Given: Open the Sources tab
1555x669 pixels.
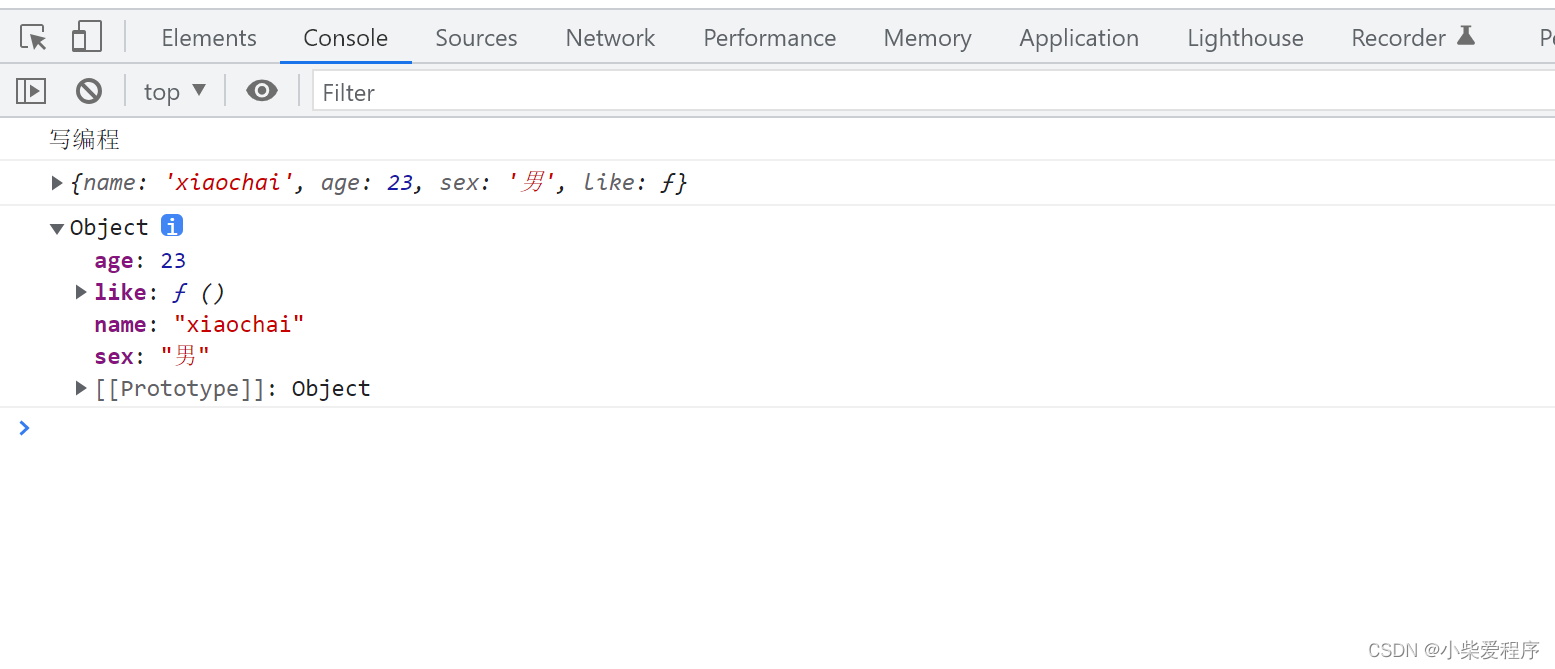Looking at the screenshot, I should (476, 38).
